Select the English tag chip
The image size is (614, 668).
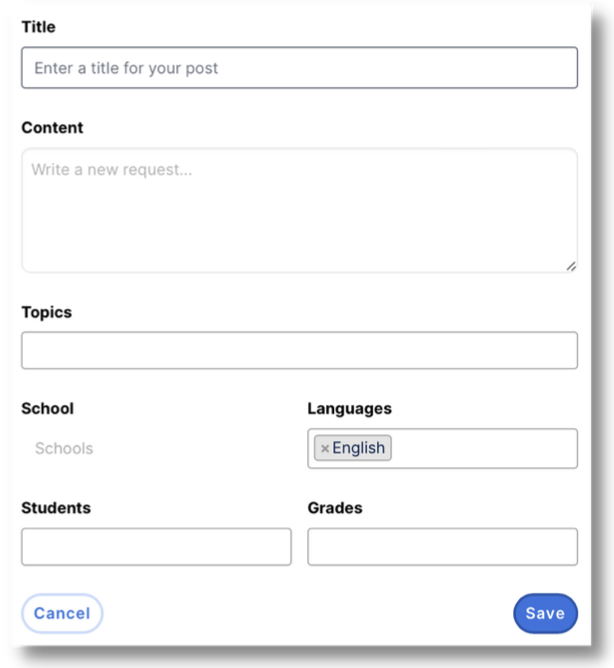[x=359, y=448]
